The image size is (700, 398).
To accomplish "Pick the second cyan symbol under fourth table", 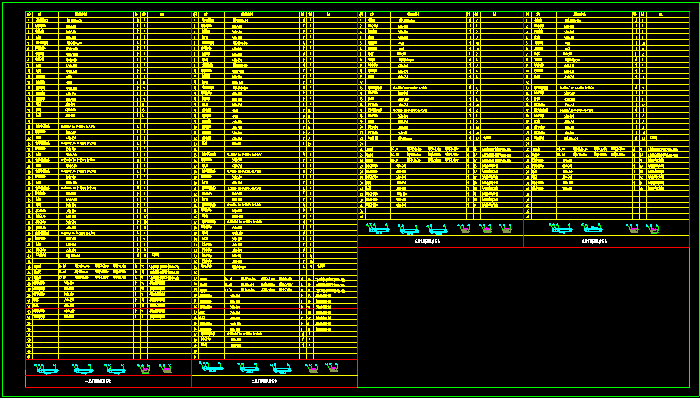I will tap(592, 228).
